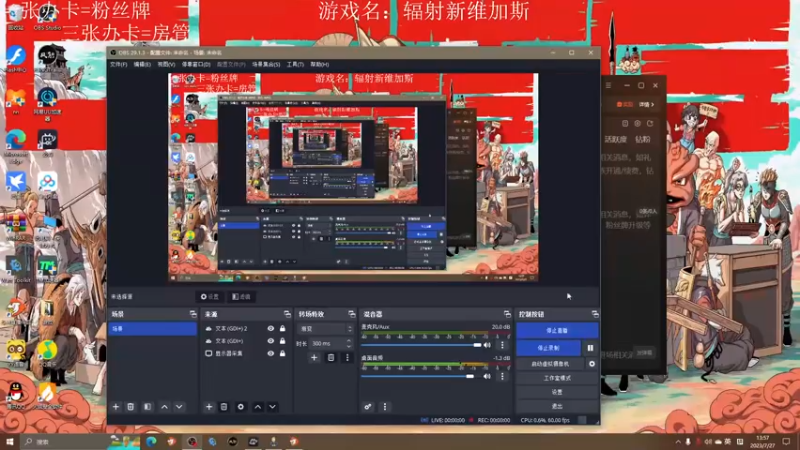Open OBS Studio desktop shortcut
Image resolution: width=800 pixels, height=450 pixels.
coord(47,18)
